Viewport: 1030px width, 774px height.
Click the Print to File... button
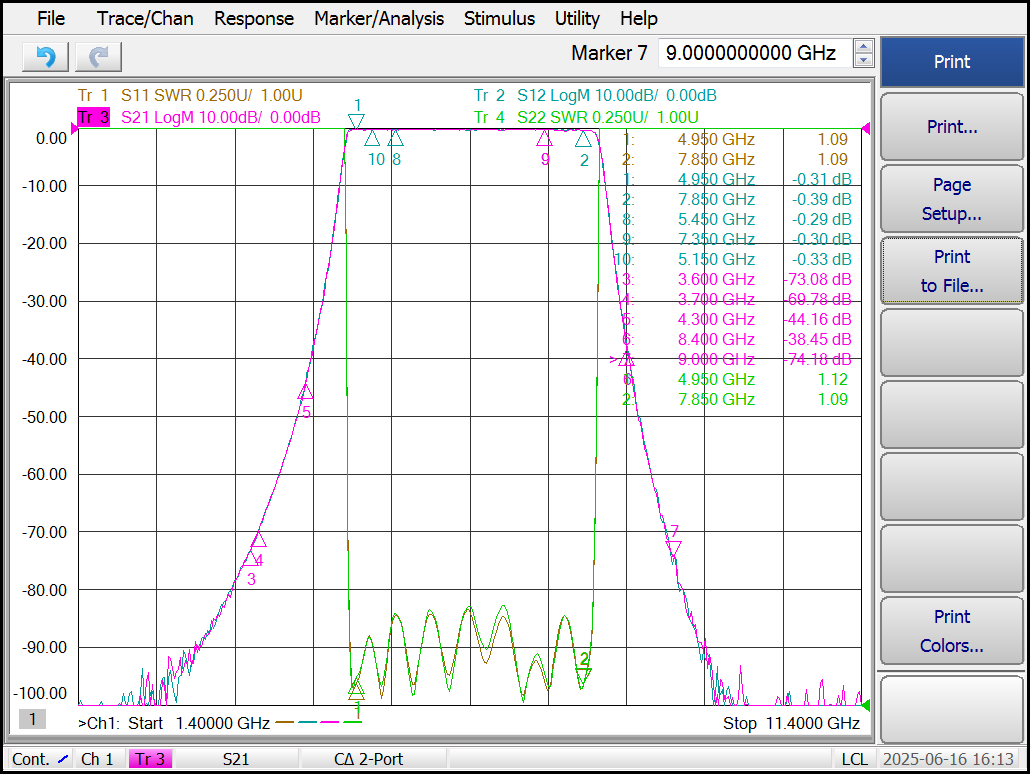coord(952,271)
